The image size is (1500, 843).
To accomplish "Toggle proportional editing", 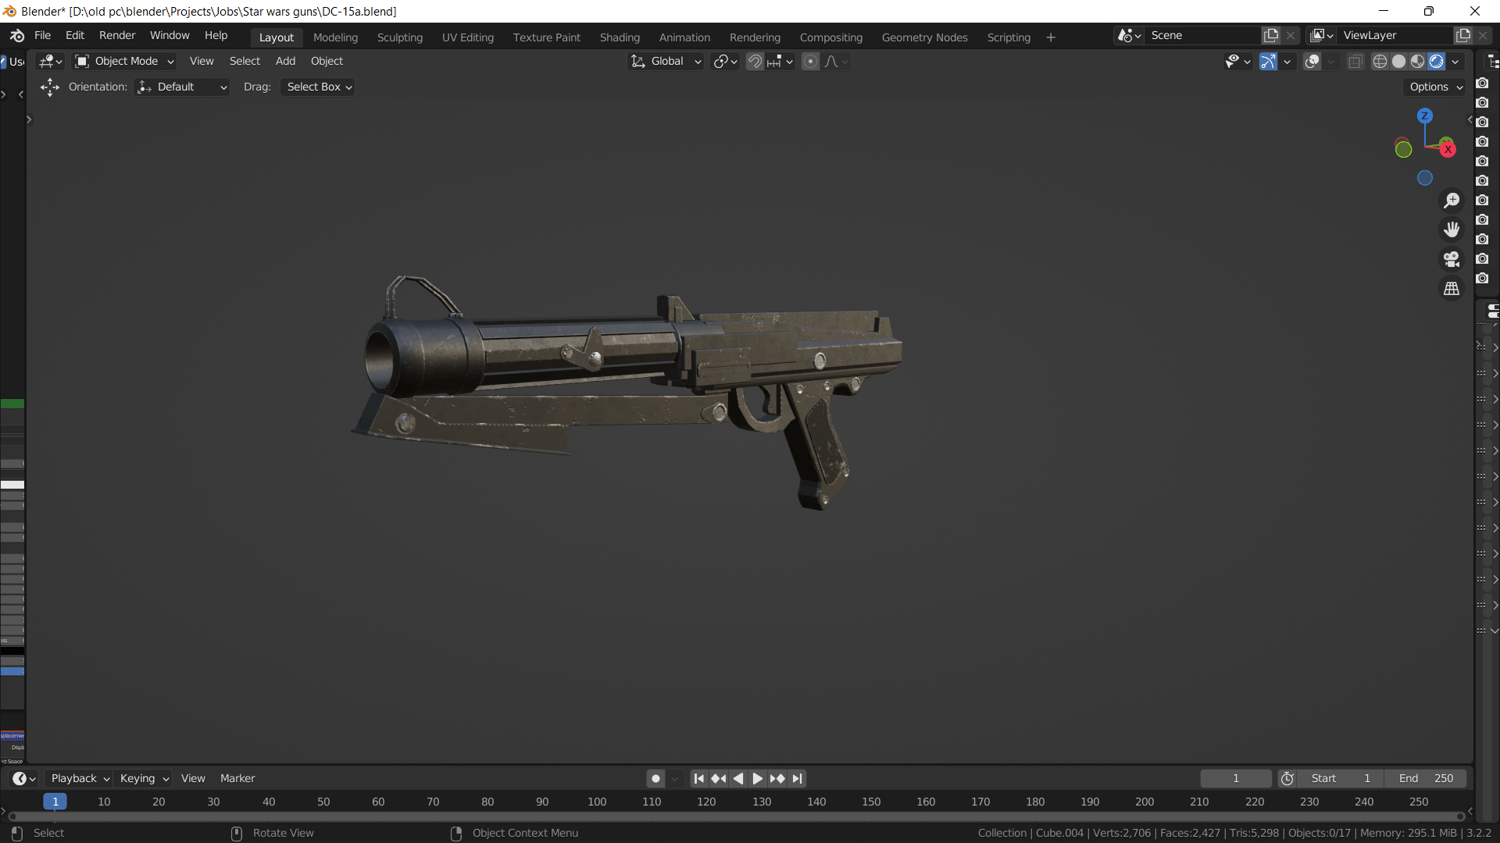I will (x=810, y=61).
